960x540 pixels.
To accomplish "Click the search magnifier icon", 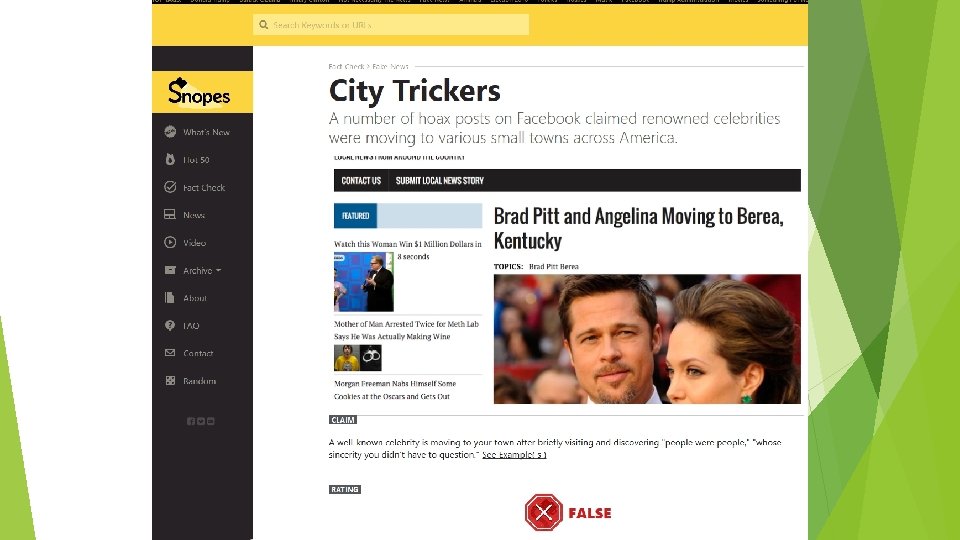I will pos(263,25).
